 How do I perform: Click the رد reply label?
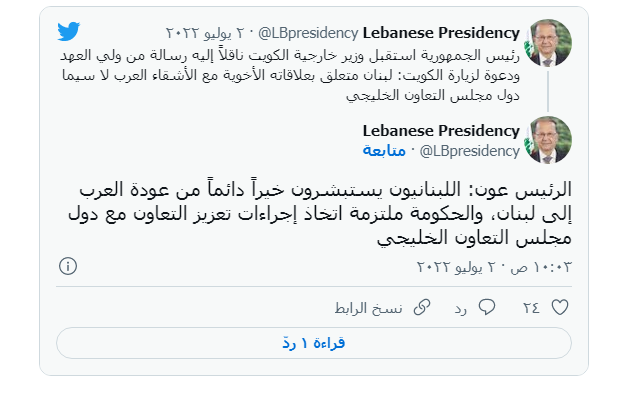pos(461,309)
